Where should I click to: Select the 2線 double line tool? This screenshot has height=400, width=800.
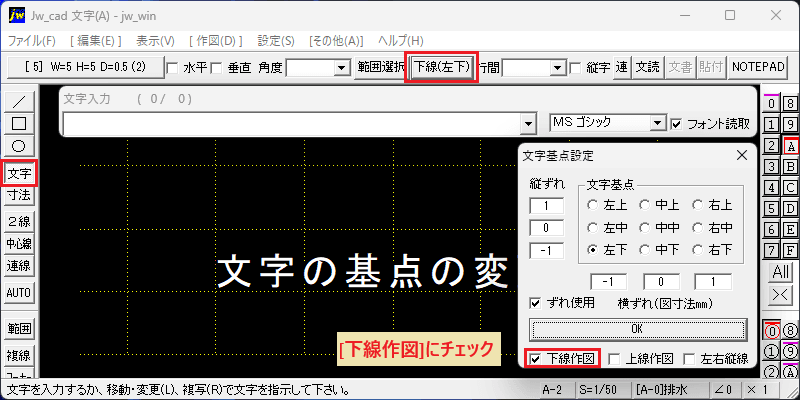pyautogui.click(x=19, y=221)
